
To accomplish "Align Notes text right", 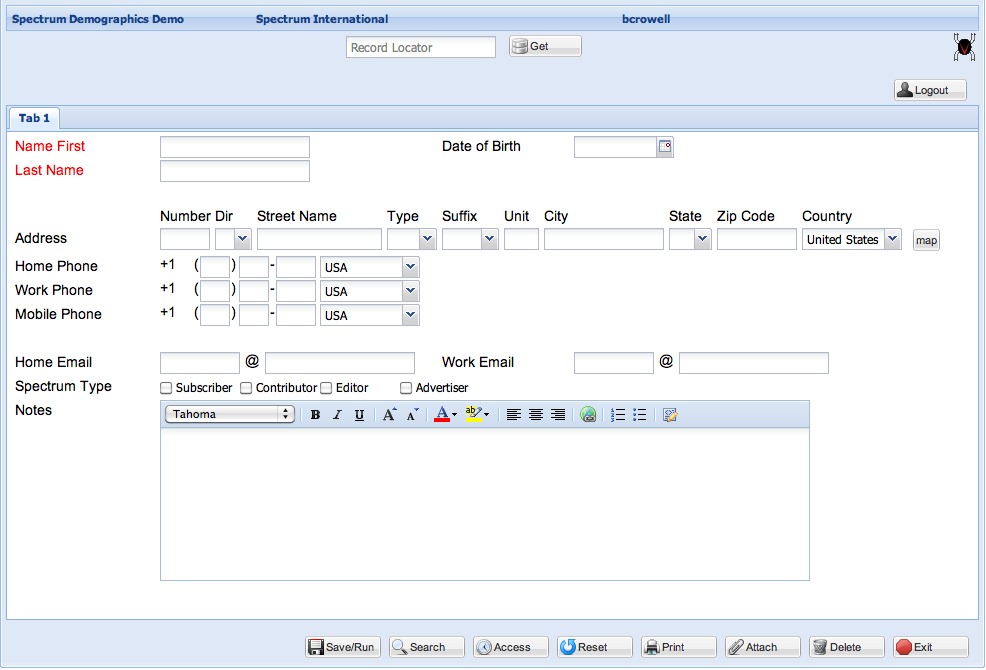I will pyautogui.click(x=558, y=415).
